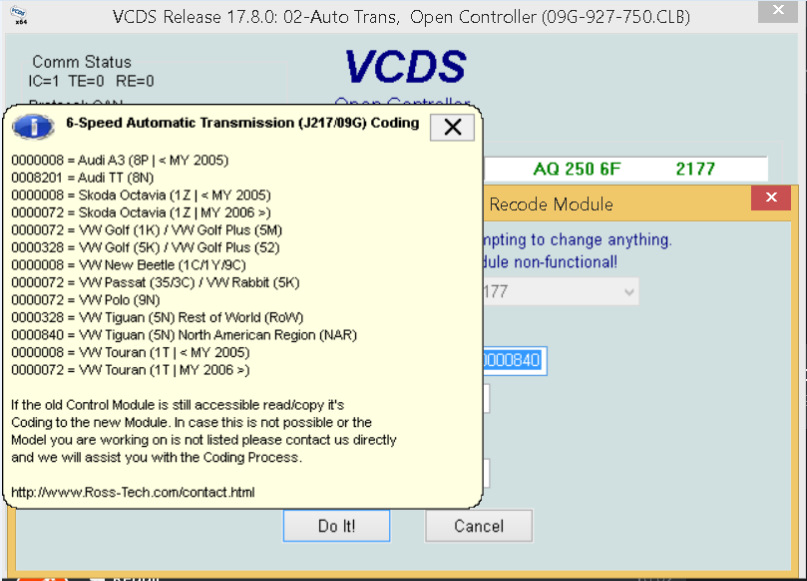Screen dimensions: 807x581
Task: Select VW Polo (9N) coding line
Action: (85, 301)
